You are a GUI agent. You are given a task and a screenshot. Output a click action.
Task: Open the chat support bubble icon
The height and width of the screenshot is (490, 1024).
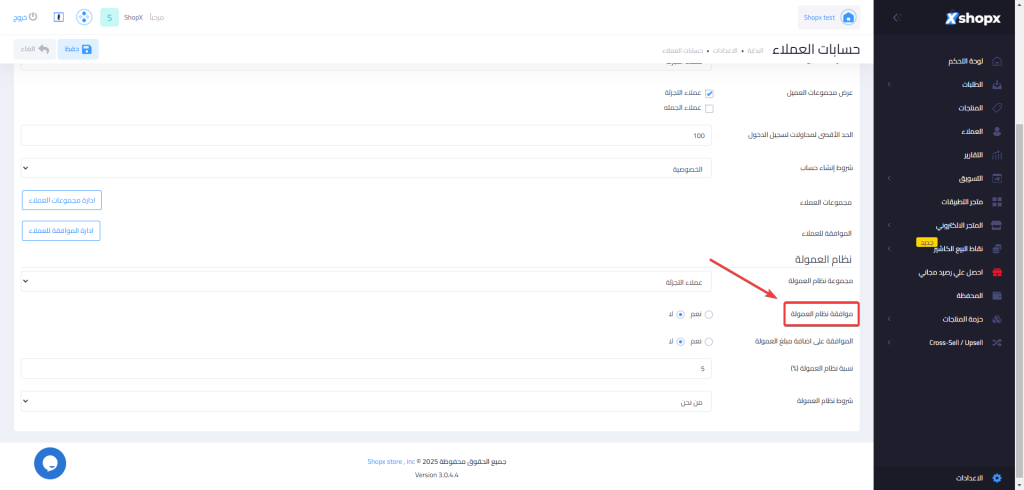pyautogui.click(x=50, y=463)
